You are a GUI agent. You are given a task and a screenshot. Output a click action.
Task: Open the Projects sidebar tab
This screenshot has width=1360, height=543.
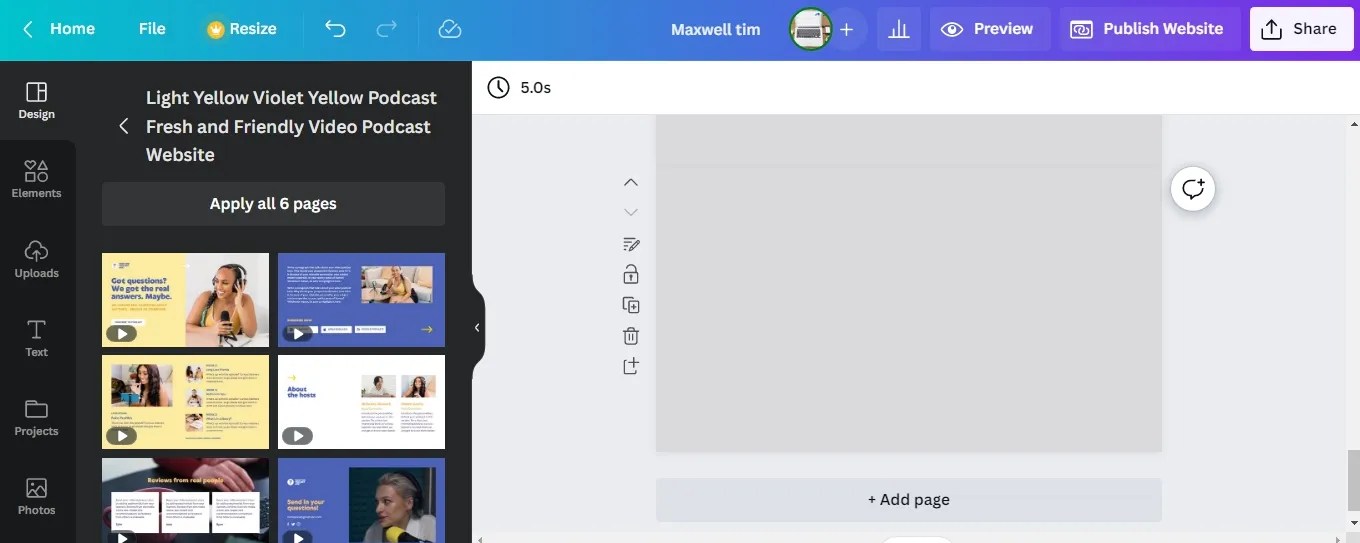[x=36, y=417]
